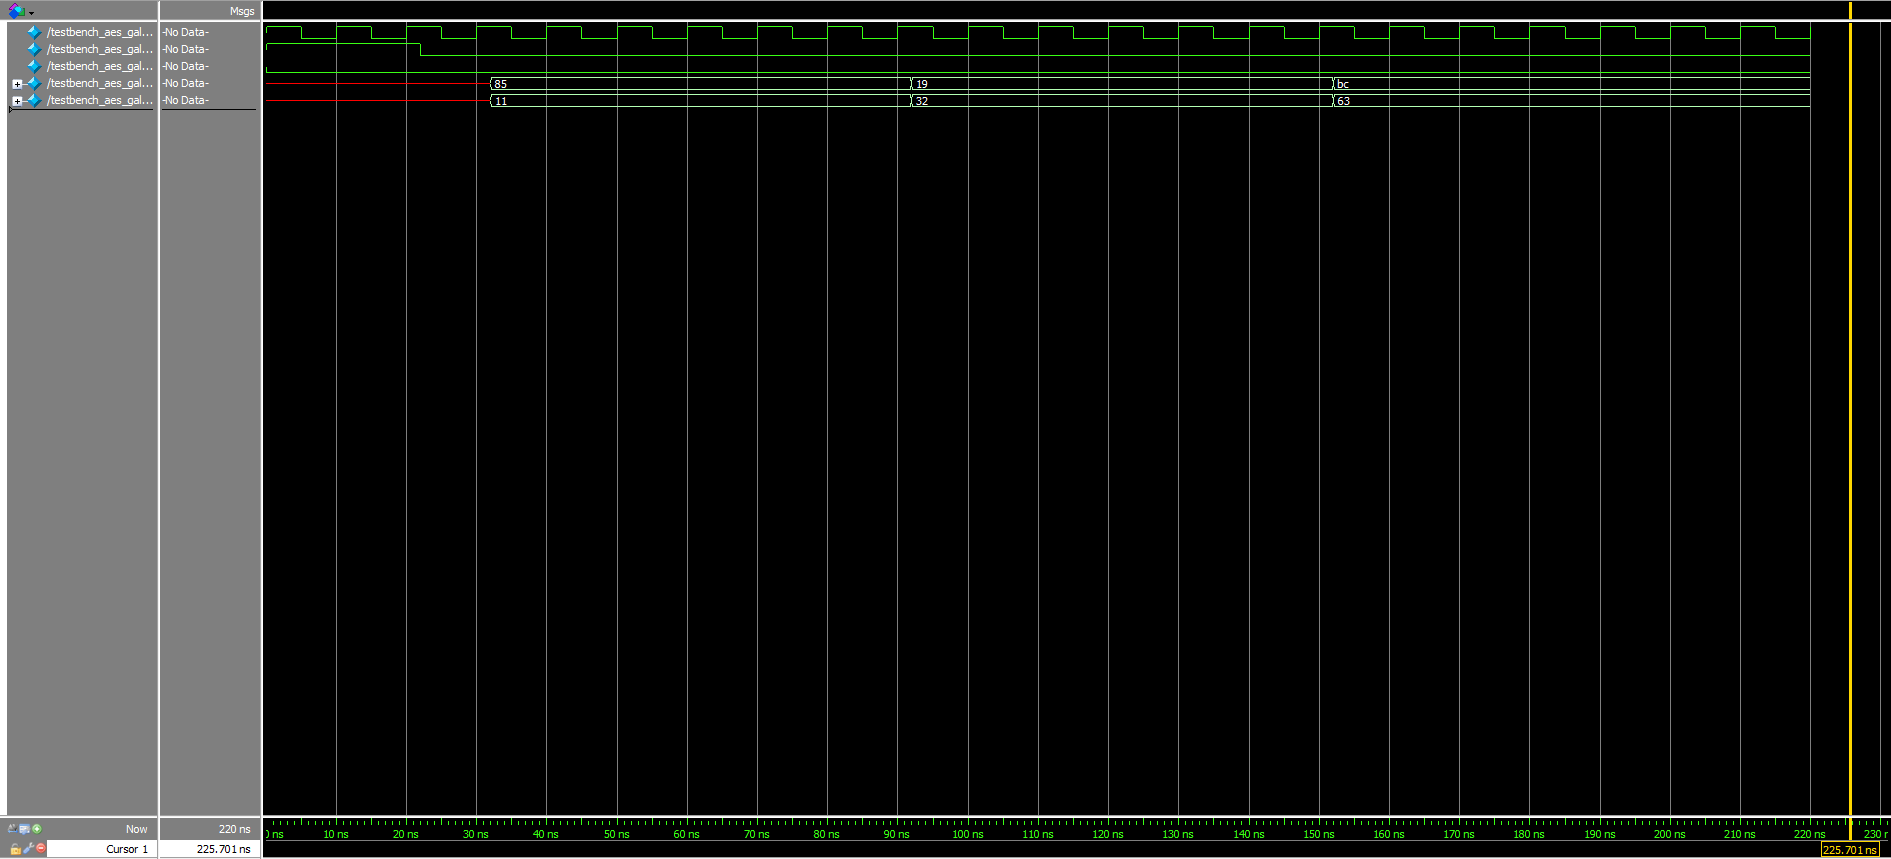Click the blue diamond icon of the third signal
The width and height of the screenshot is (1891, 859).
tap(34, 66)
